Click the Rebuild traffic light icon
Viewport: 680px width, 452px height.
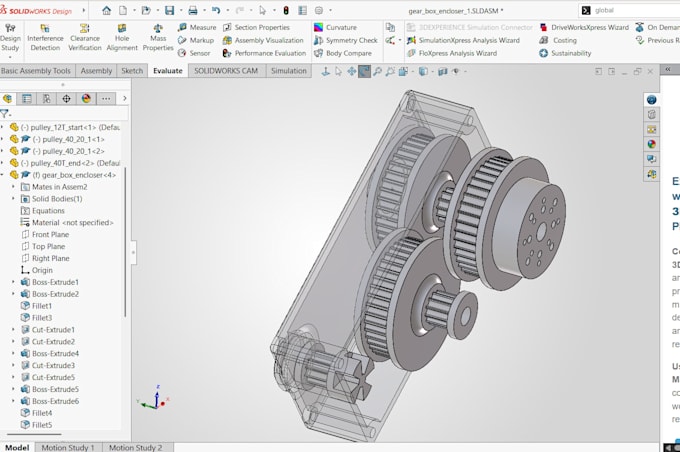pos(286,10)
